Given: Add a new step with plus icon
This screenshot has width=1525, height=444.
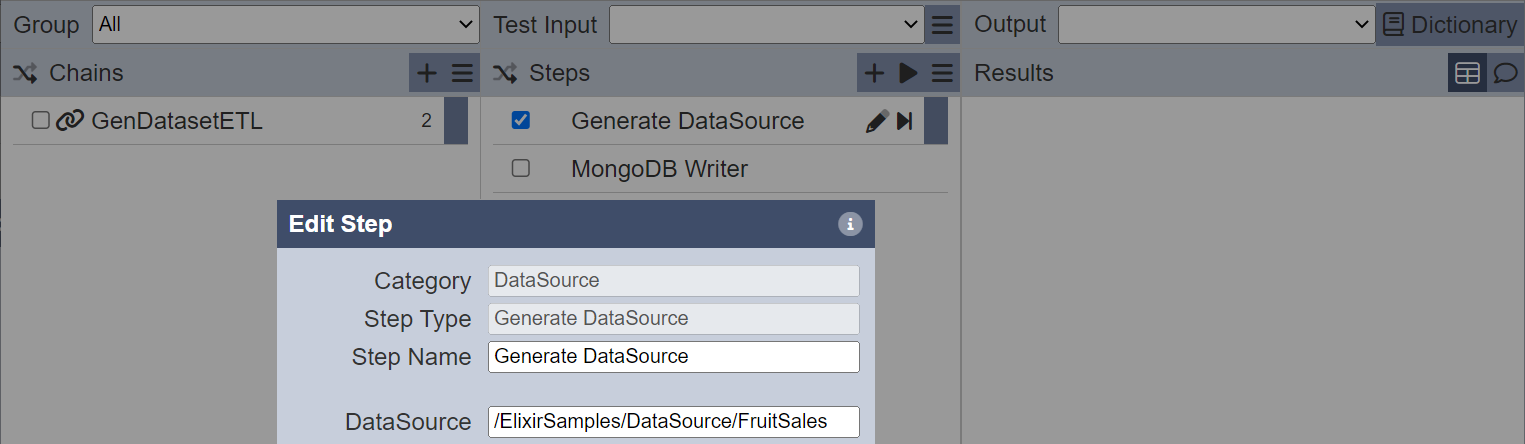Looking at the screenshot, I should [874, 73].
